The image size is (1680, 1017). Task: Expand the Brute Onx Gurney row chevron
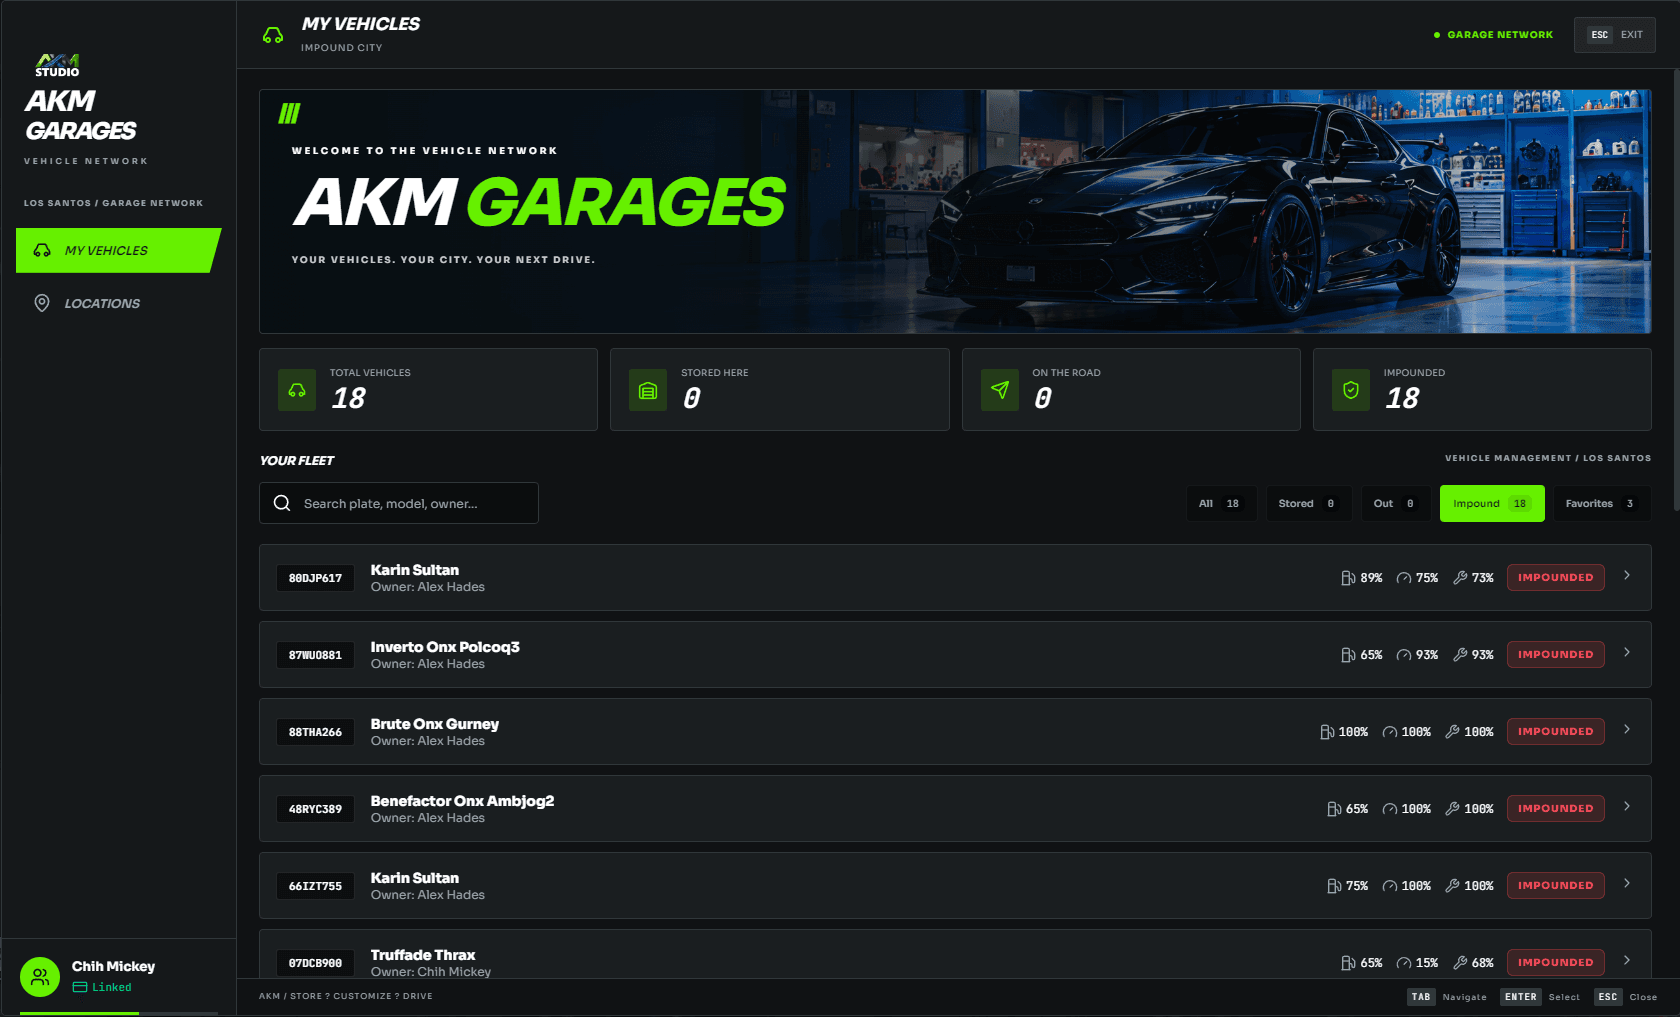click(x=1627, y=729)
